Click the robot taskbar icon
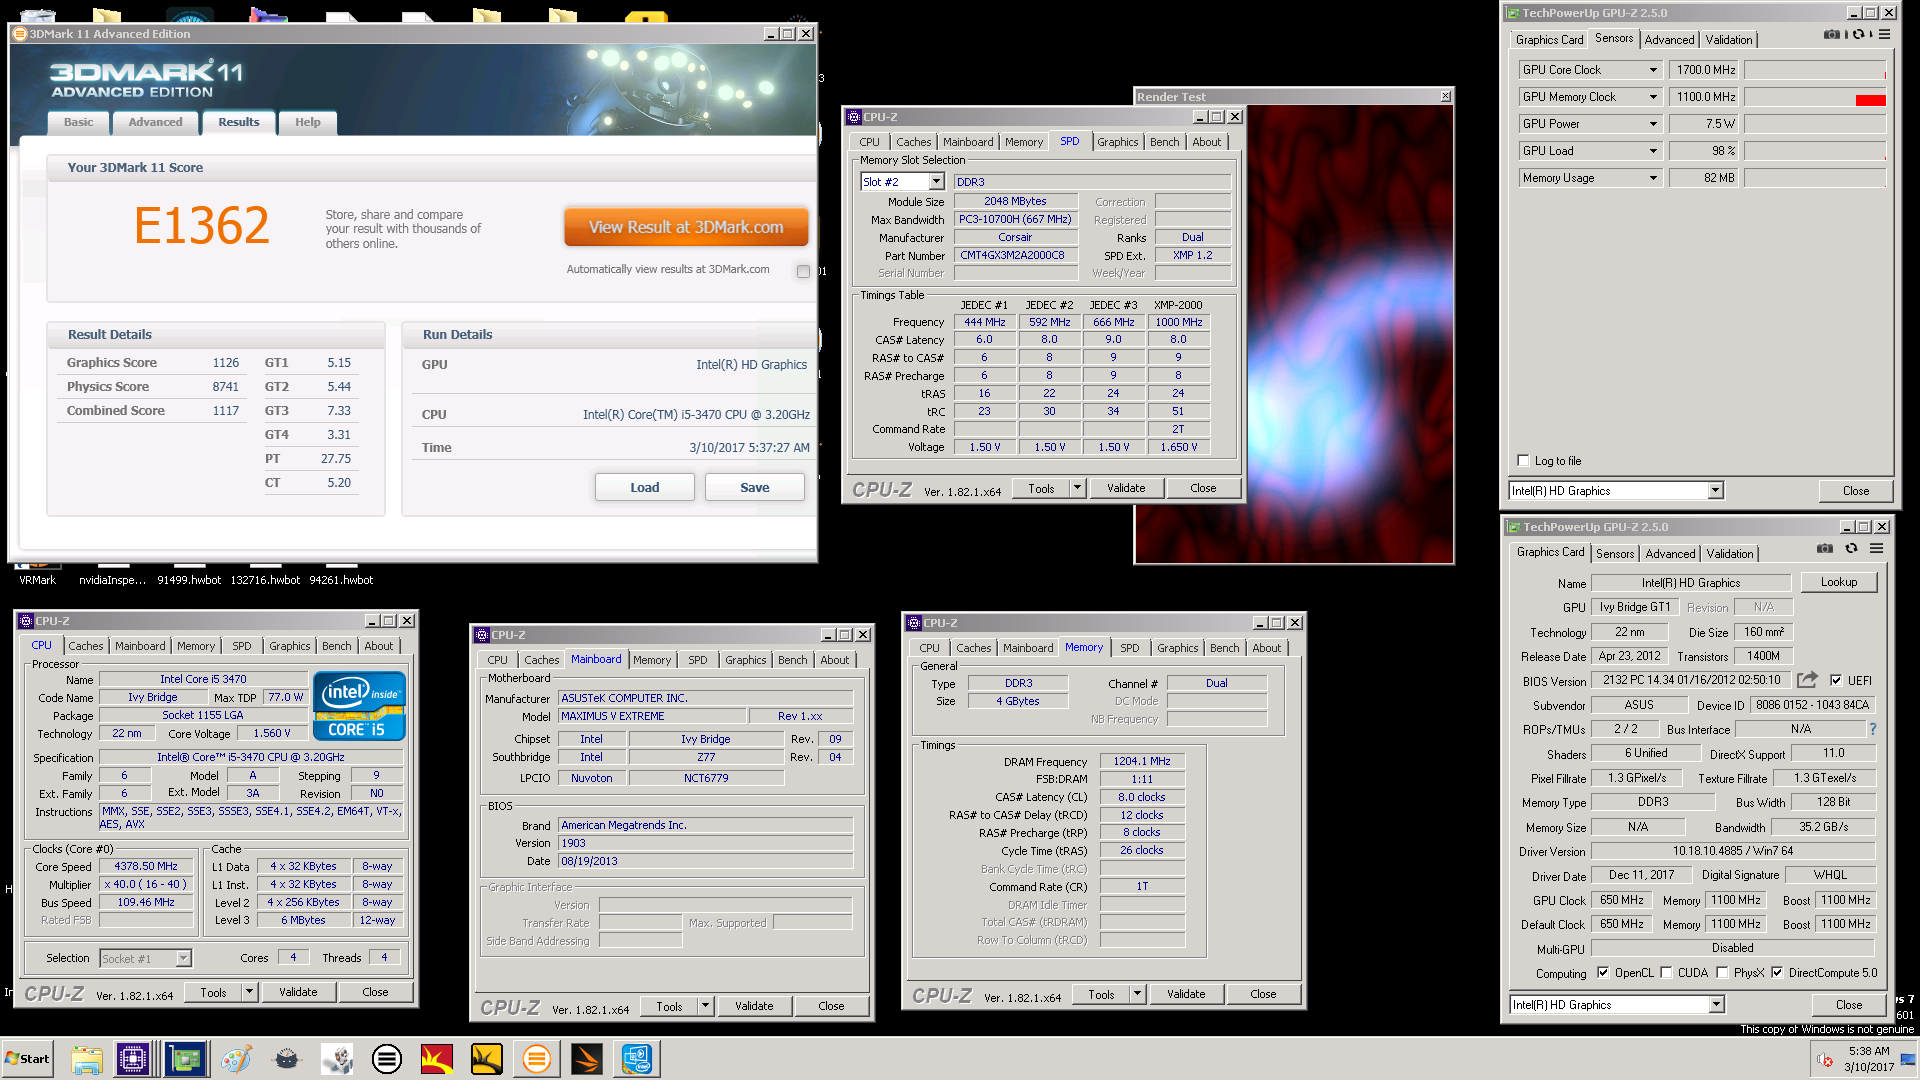 click(x=337, y=1059)
